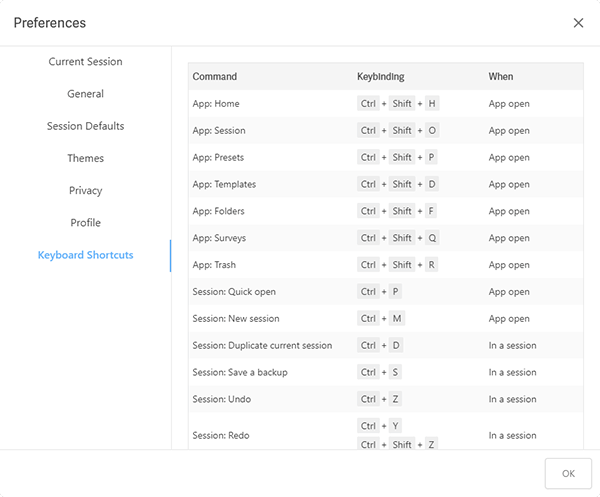The width and height of the screenshot is (600, 497).
Task: Click the When column header
Action: click(500, 77)
